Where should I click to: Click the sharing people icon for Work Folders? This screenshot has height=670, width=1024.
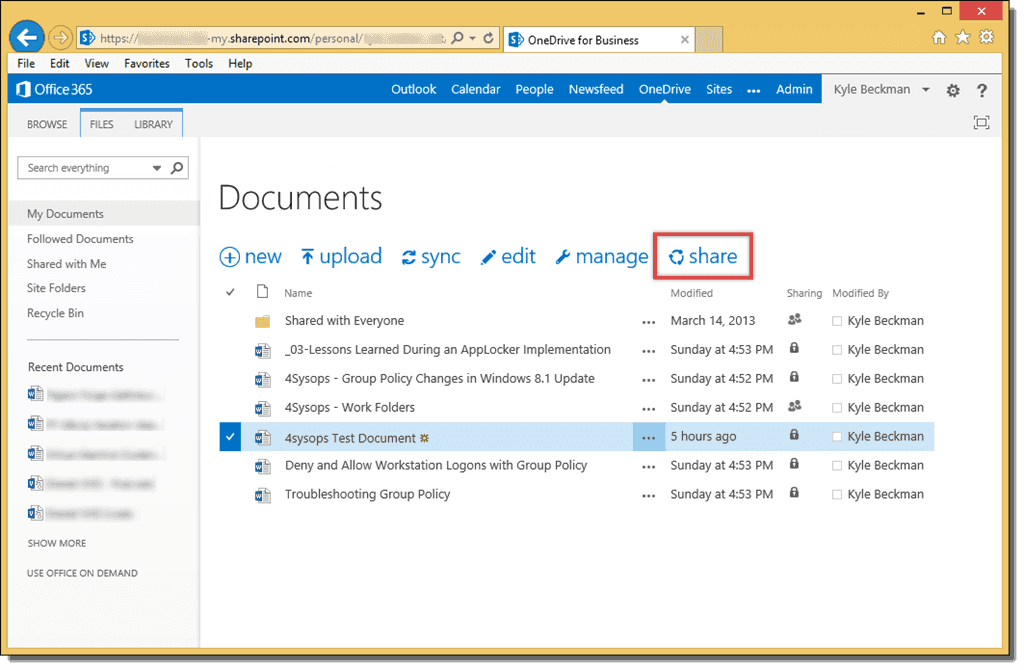tap(794, 406)
